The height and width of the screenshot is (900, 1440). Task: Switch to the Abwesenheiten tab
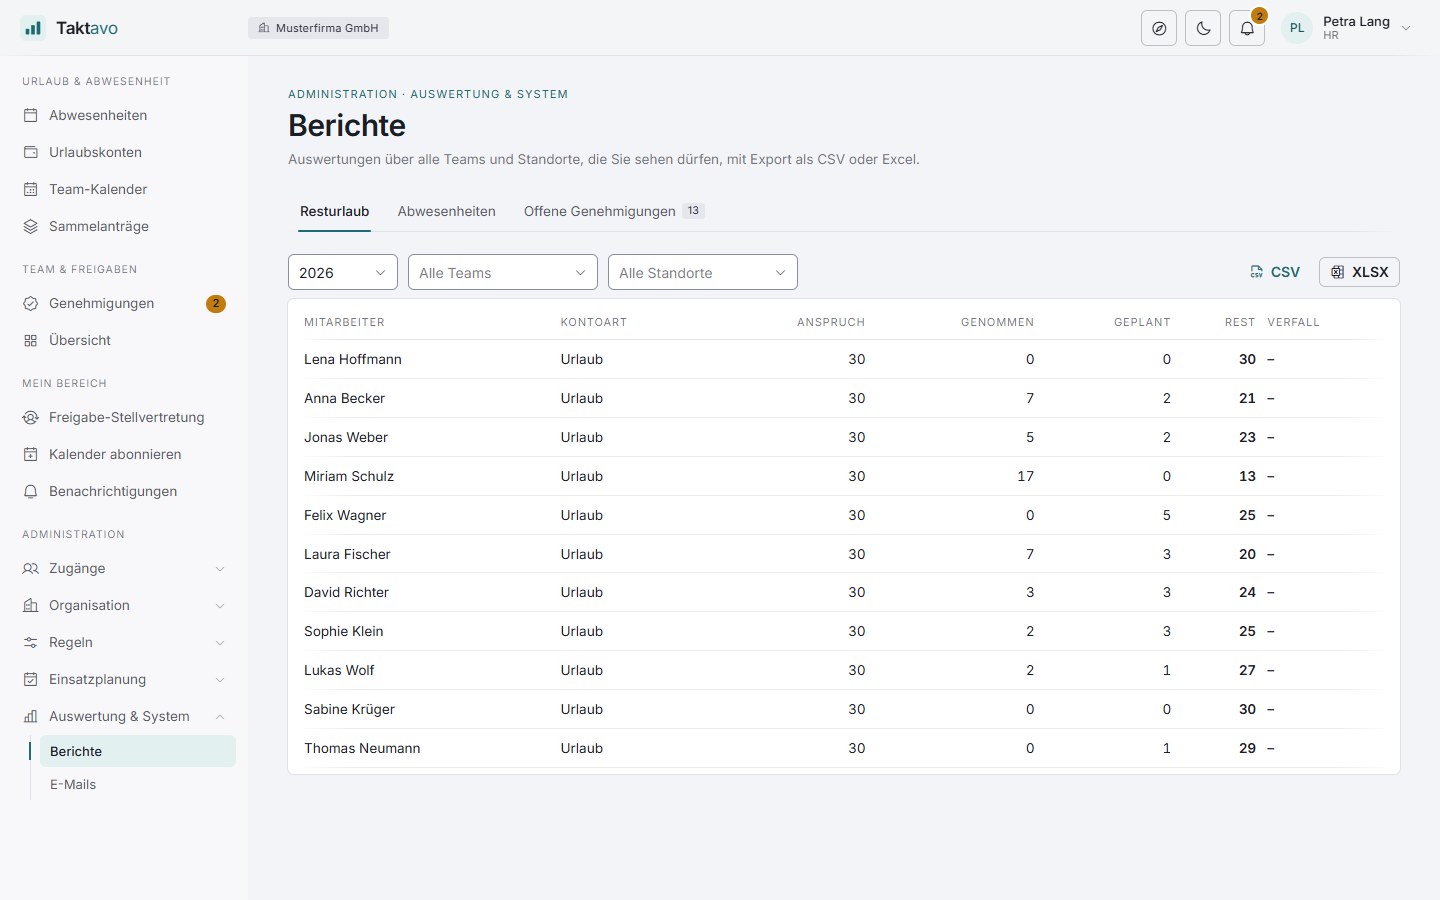(x=446, y=211)
